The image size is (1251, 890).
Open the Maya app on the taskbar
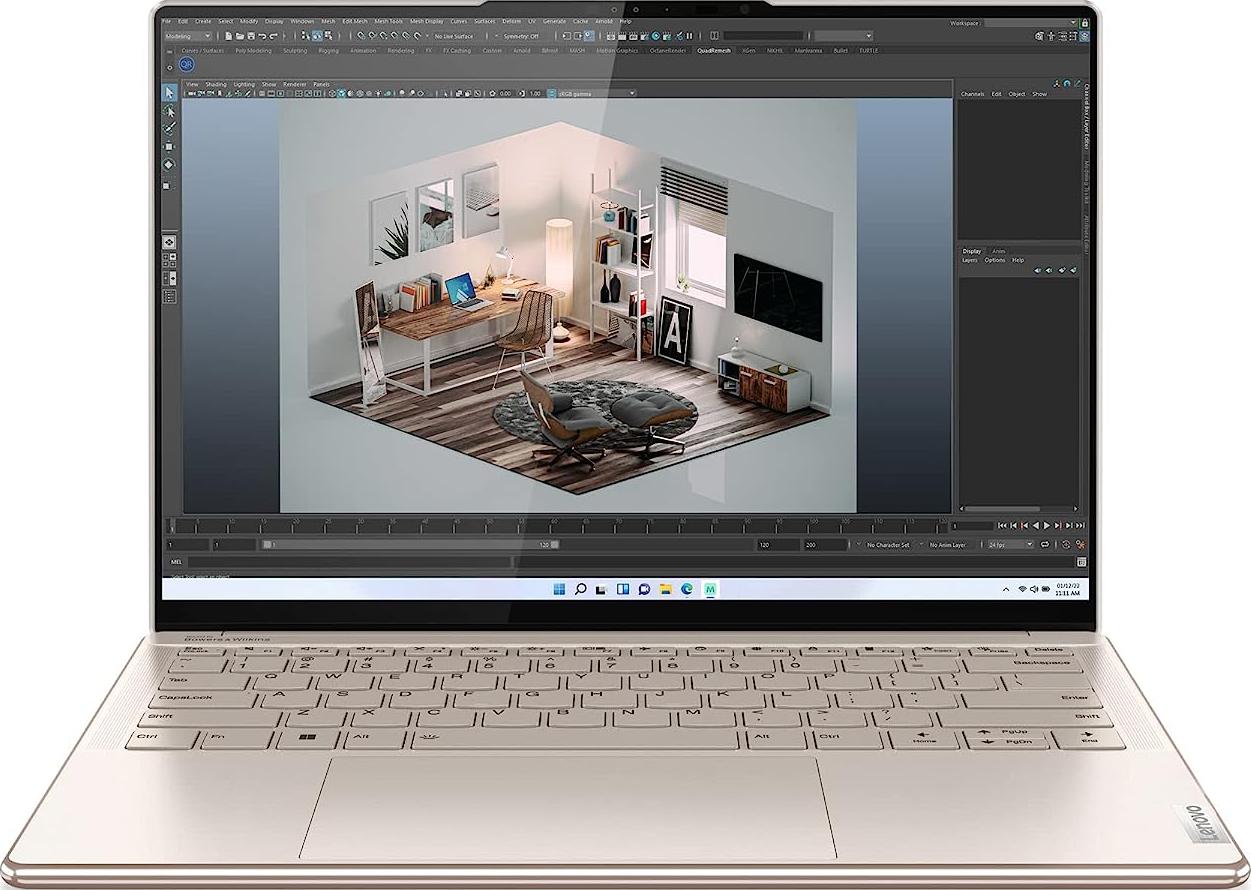[710, 589]
